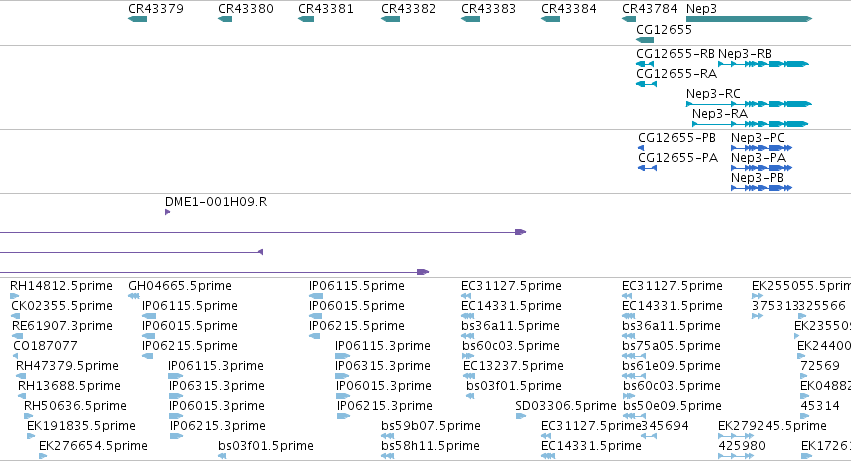Select the GH04665.5prime EST label
The image size is (851, 461).
(x=180, y=286)
